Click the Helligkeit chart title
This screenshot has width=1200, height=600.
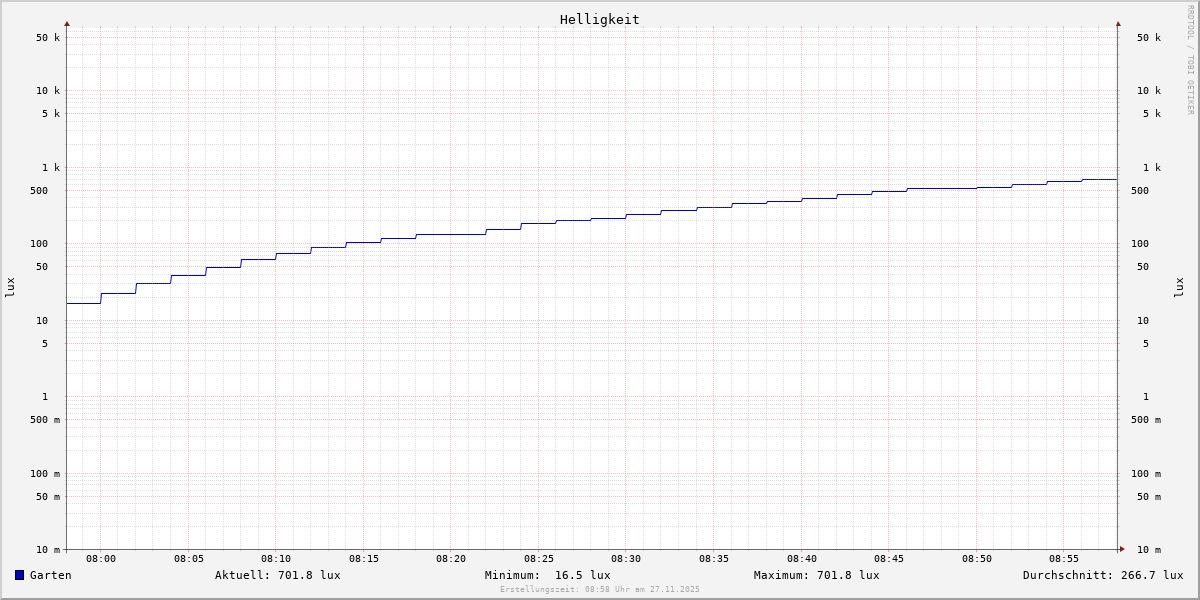(x=599, y=19)
